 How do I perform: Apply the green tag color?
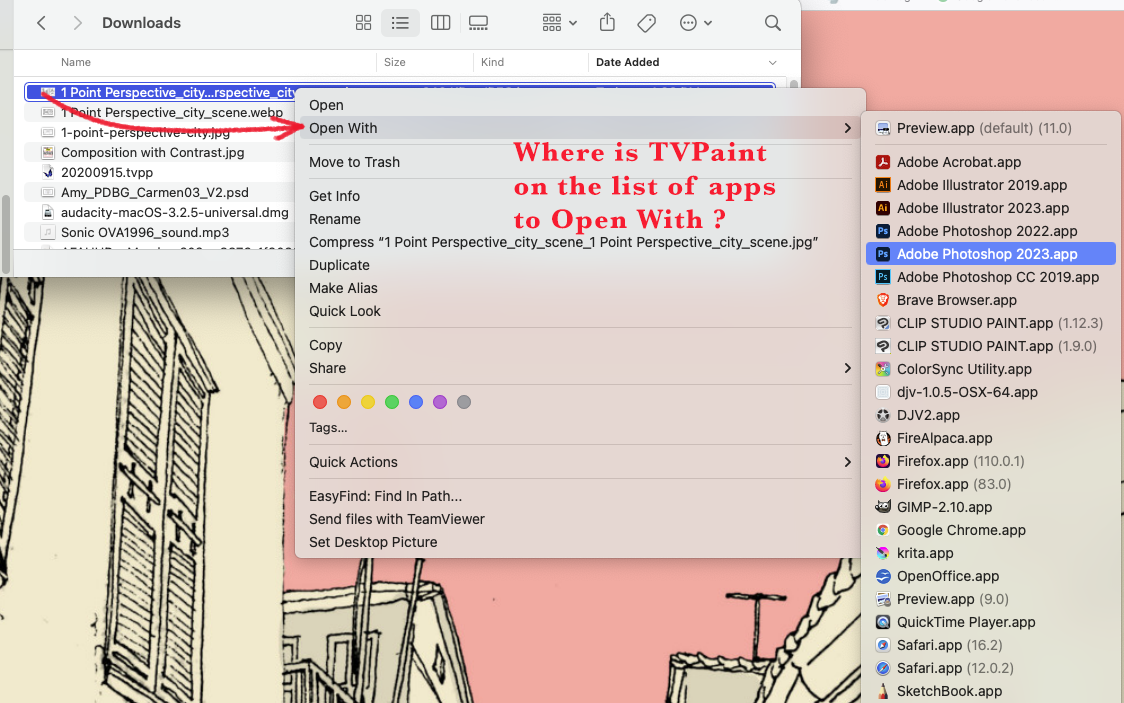(x=392, y=402)
